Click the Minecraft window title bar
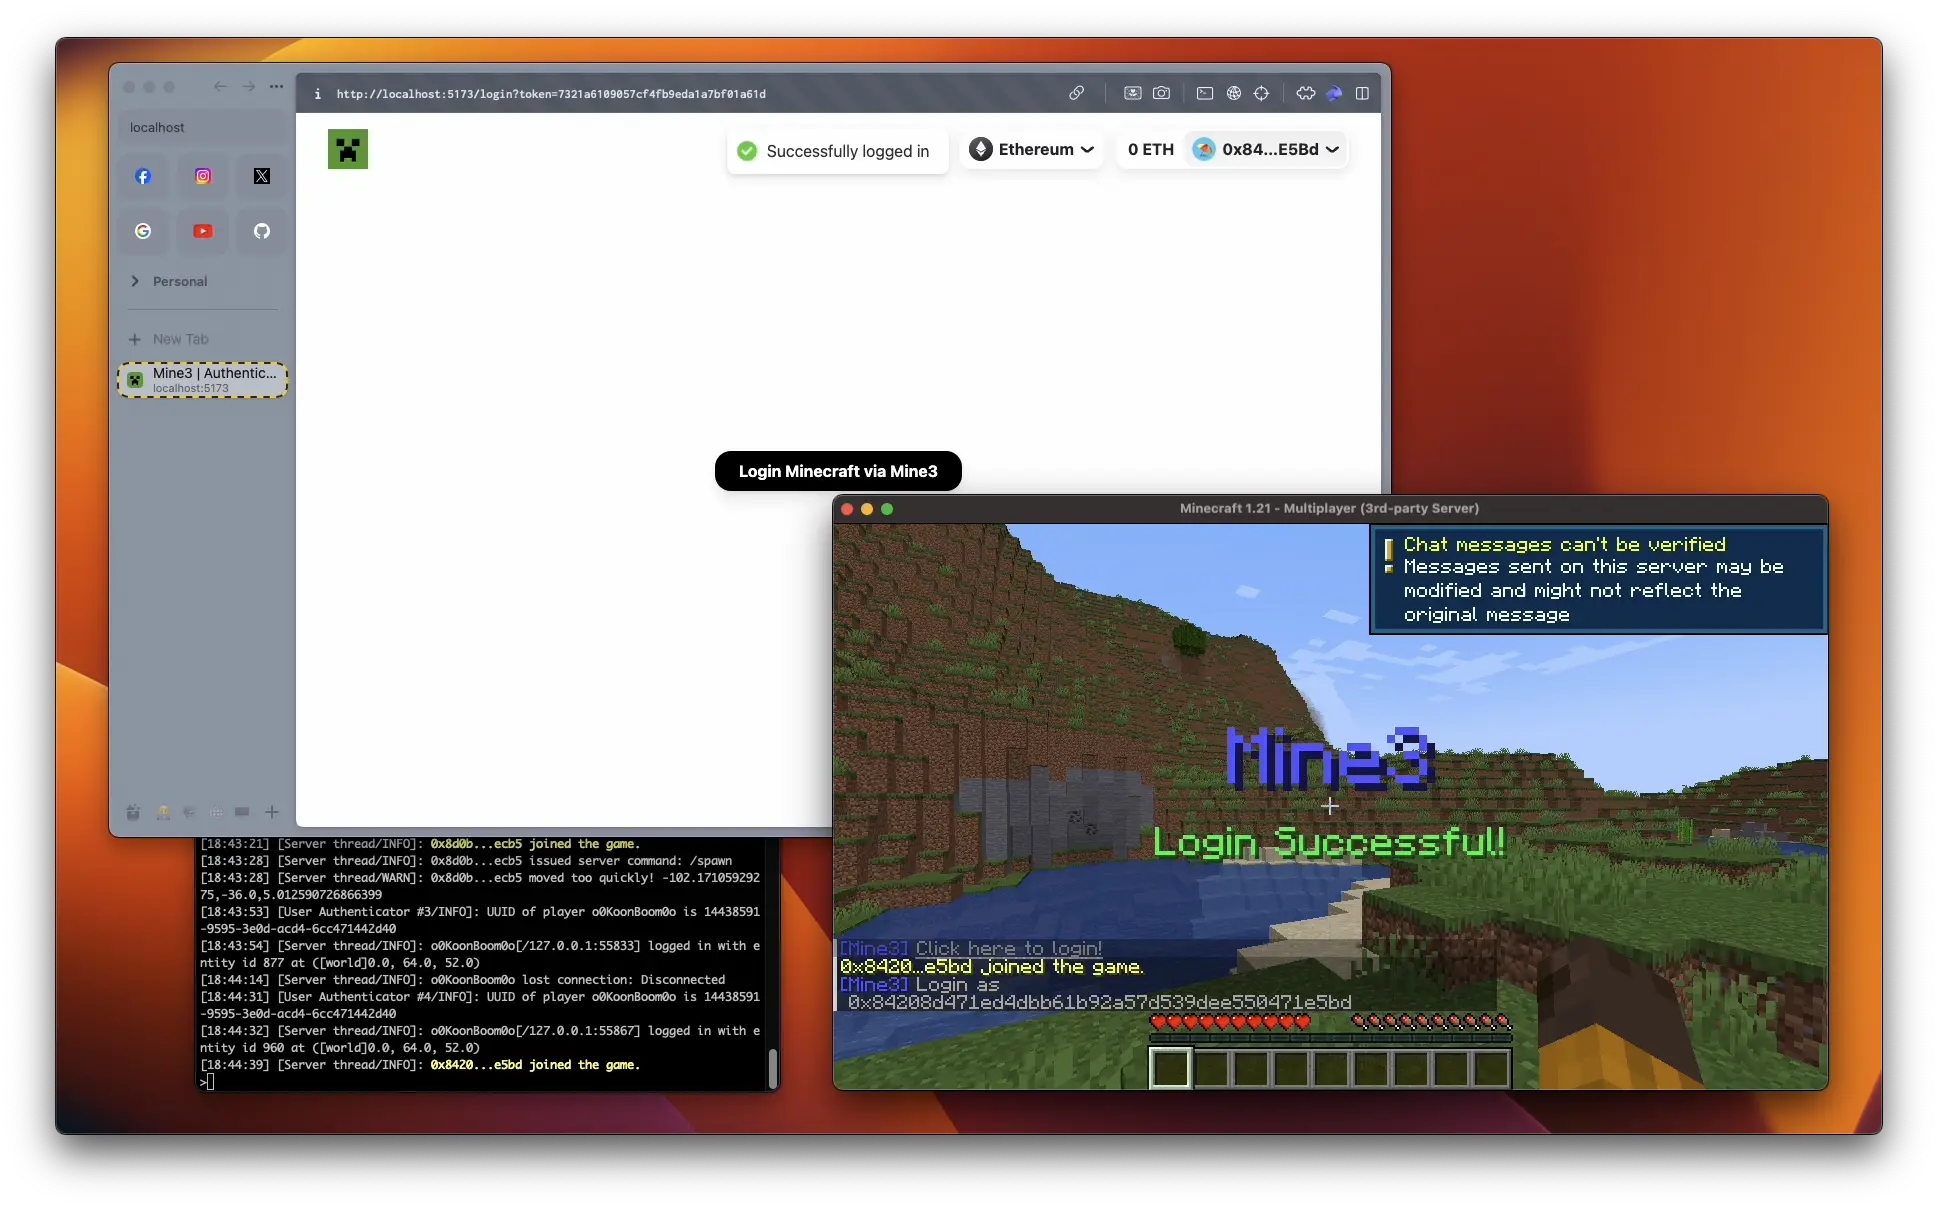 coord(1330,508)
